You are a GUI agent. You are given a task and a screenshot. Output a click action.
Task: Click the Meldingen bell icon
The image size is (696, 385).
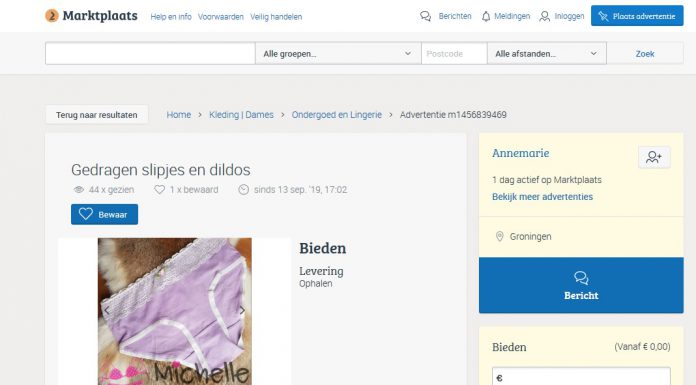pos(486,16)
